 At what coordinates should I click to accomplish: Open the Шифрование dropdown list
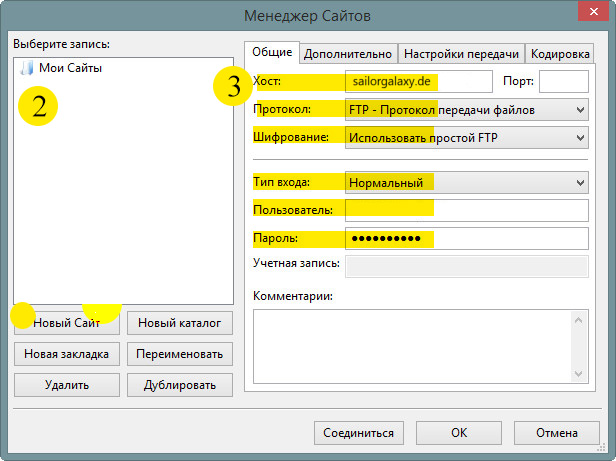point(465,137)
